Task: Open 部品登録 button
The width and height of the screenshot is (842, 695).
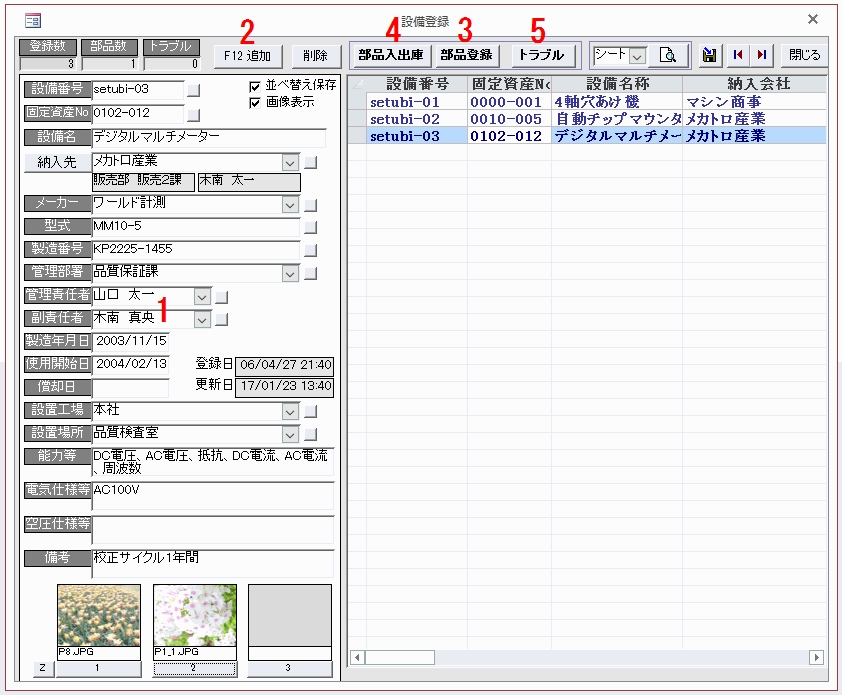Action: [467, 55]
